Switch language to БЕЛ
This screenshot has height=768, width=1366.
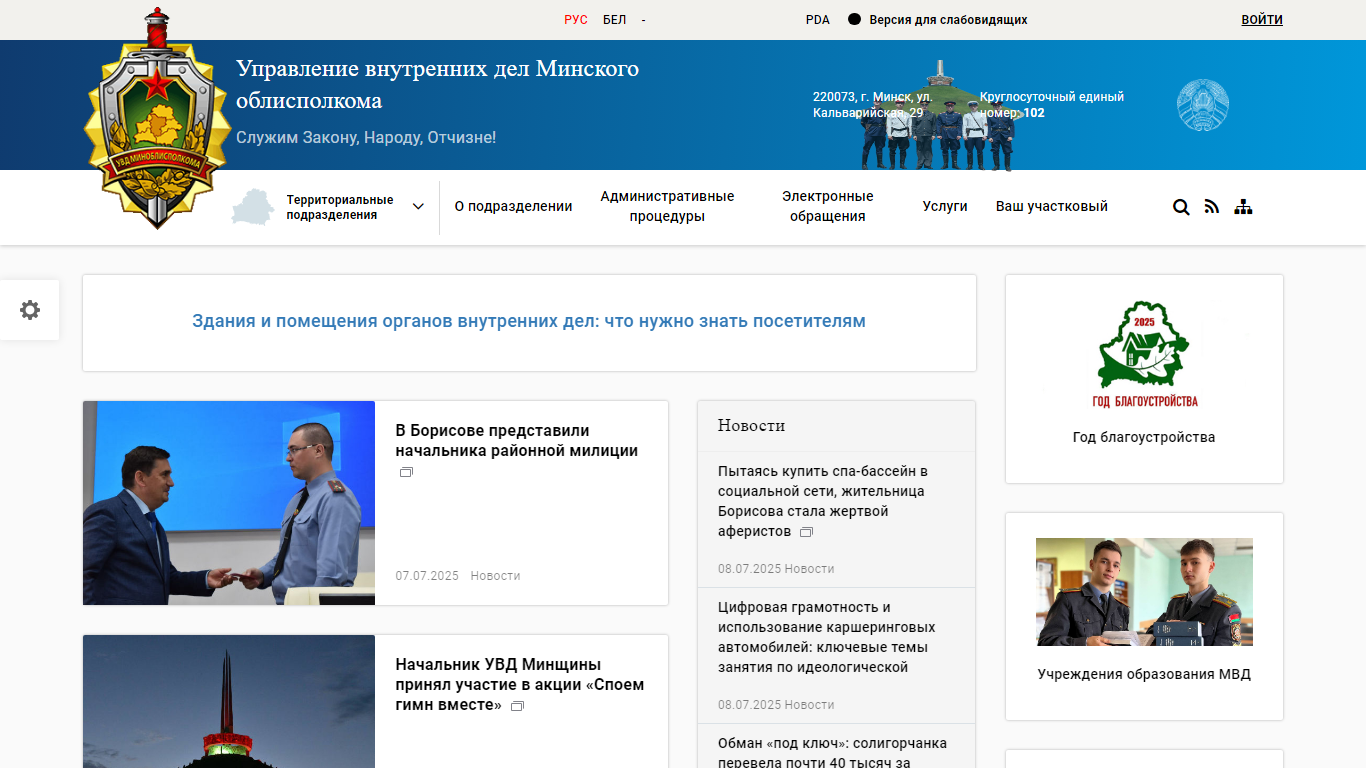614,20
